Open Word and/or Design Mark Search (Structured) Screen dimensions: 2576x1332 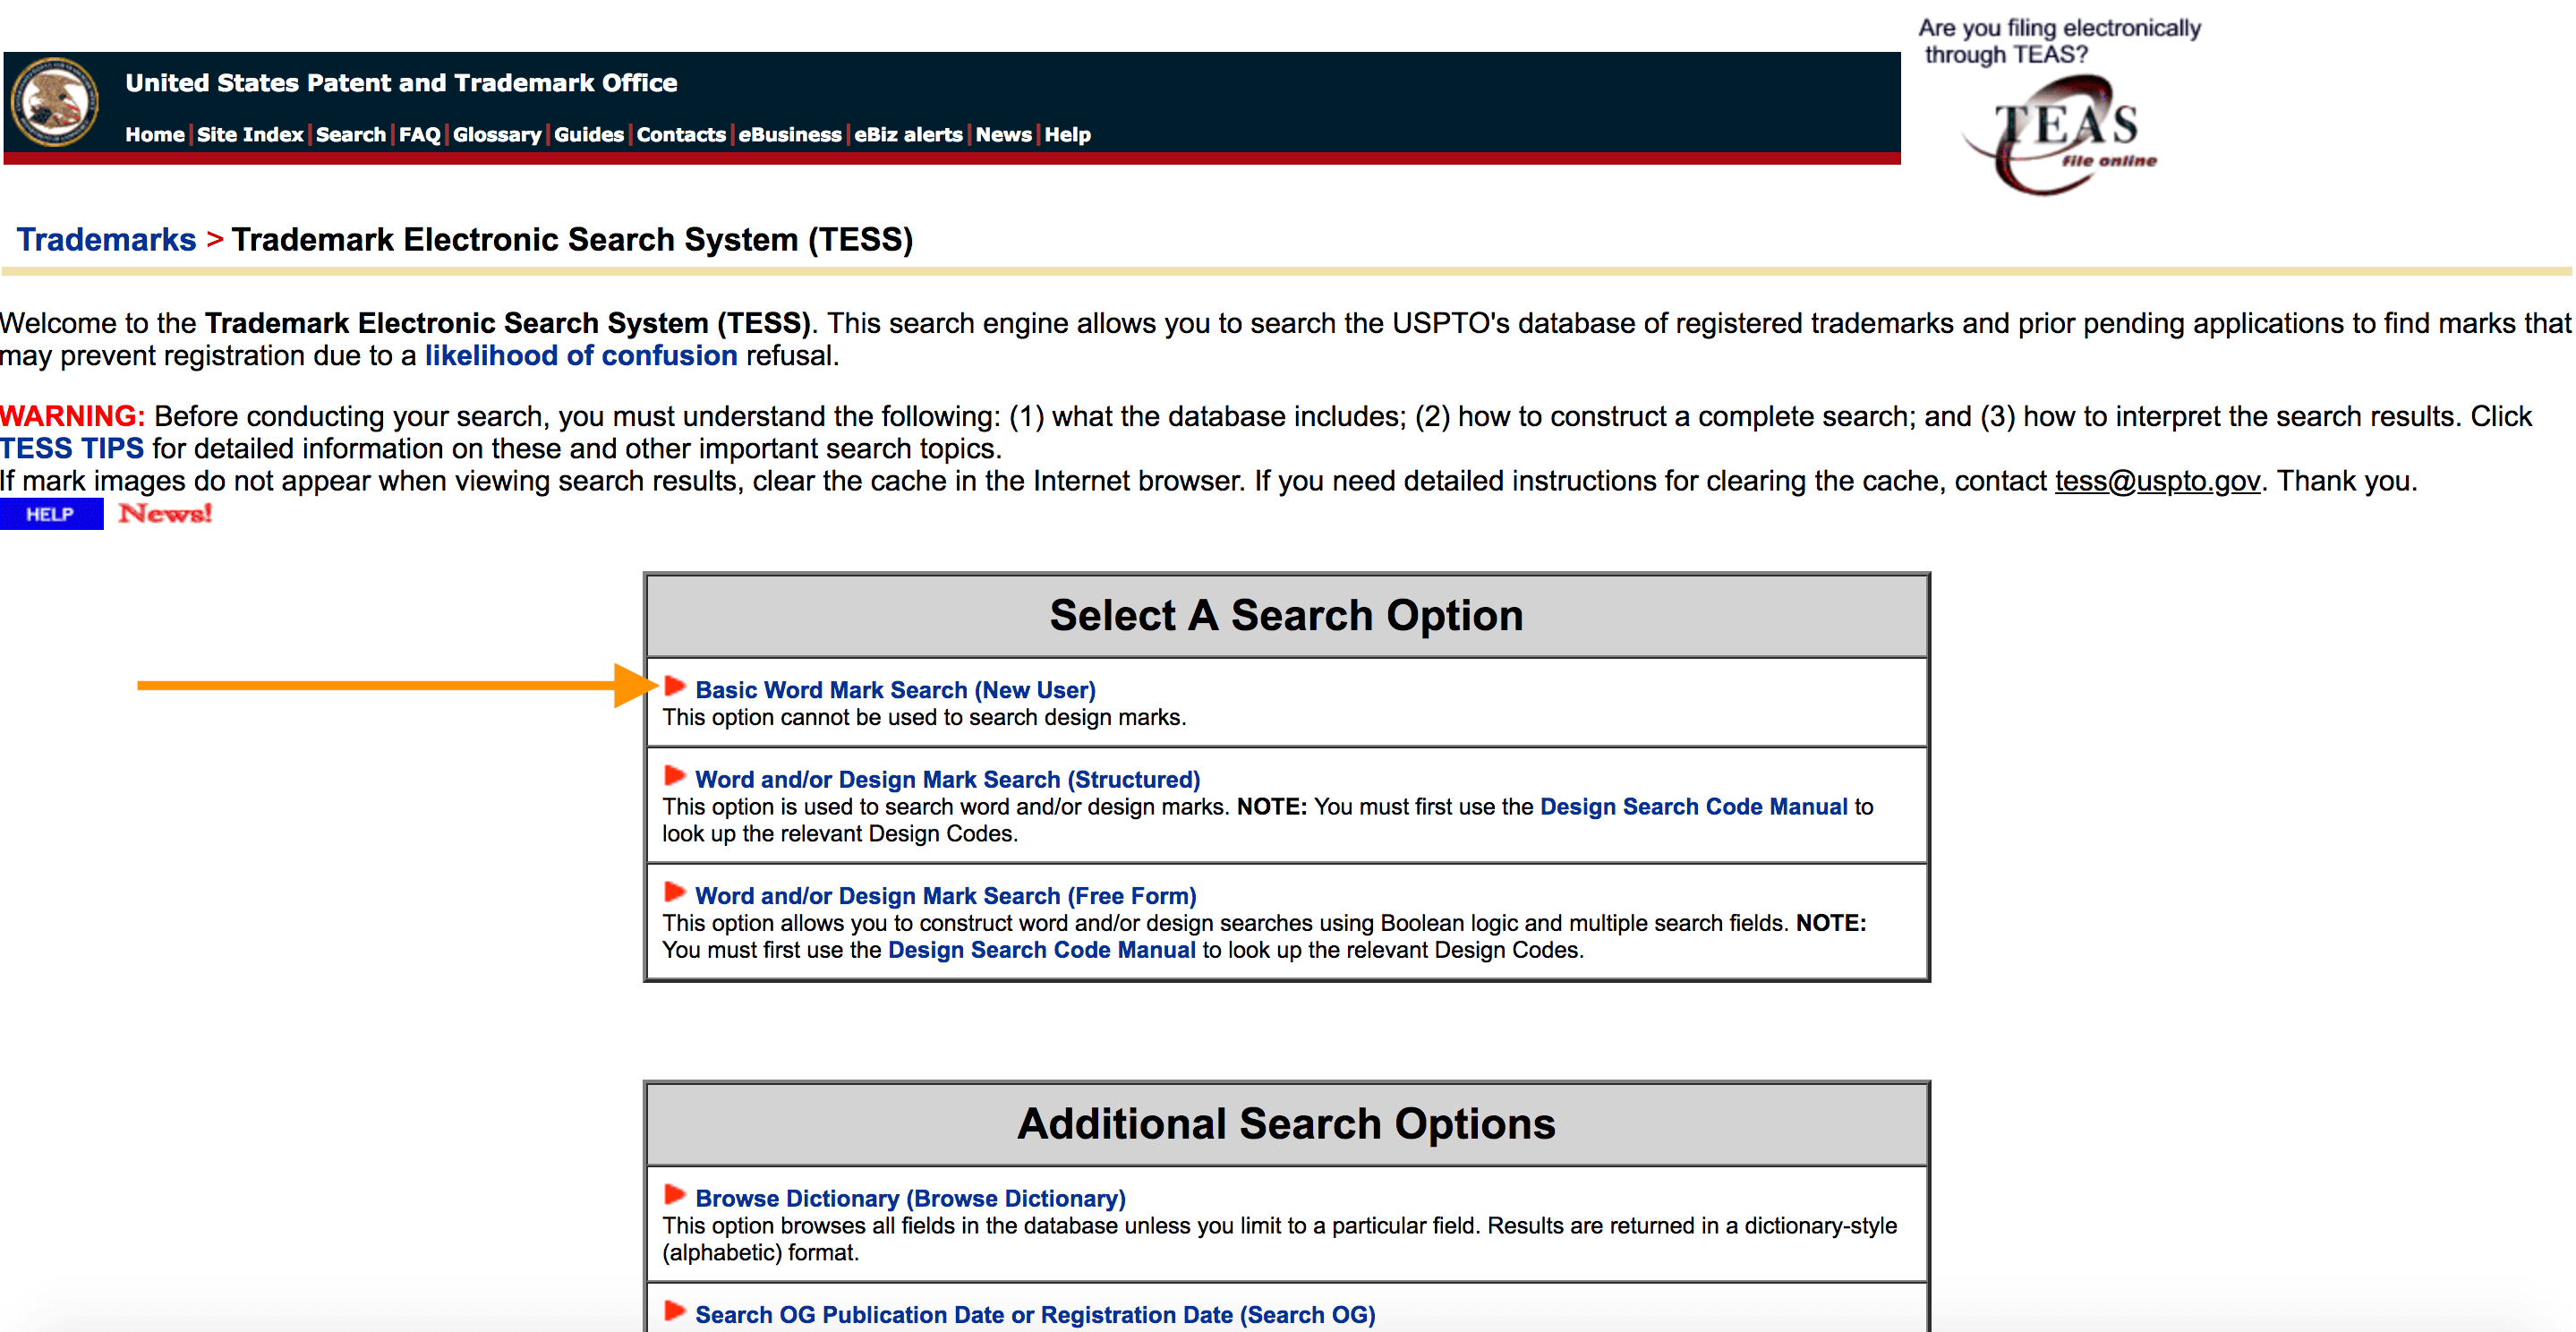pyautogui.click(x=947, y=780)
